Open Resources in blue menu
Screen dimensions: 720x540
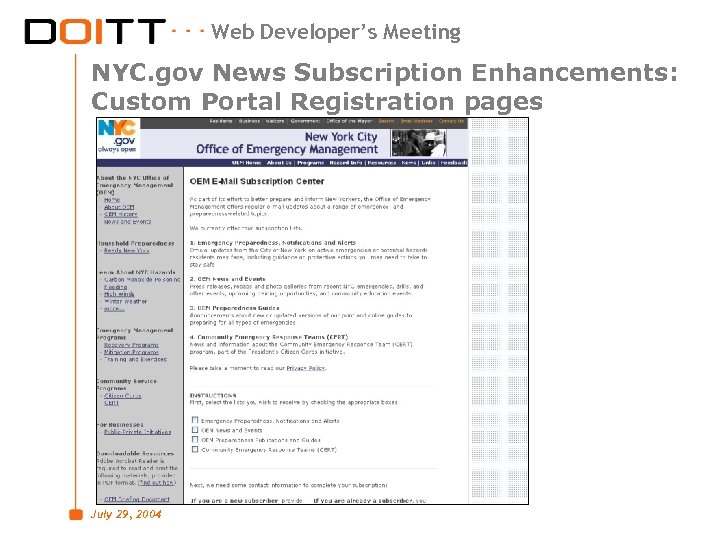(x=382, y=163)
